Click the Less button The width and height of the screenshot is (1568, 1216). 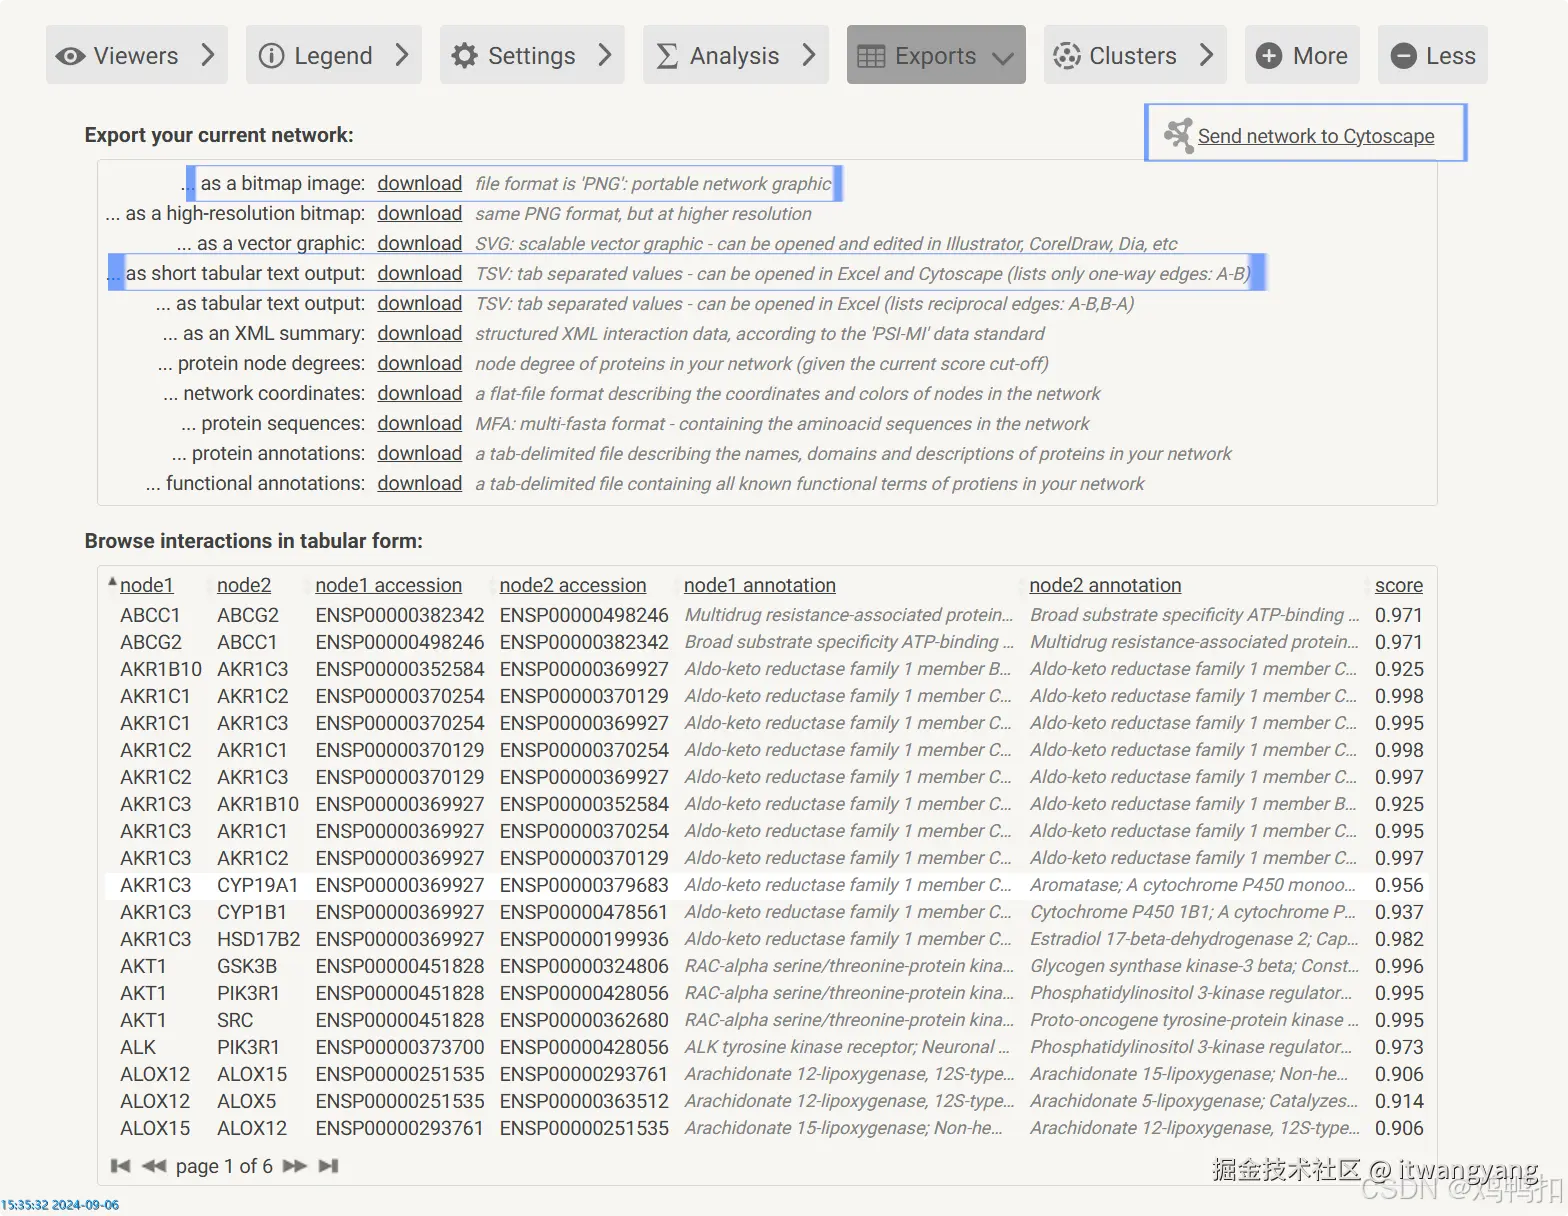click(x=1433, y=55)
